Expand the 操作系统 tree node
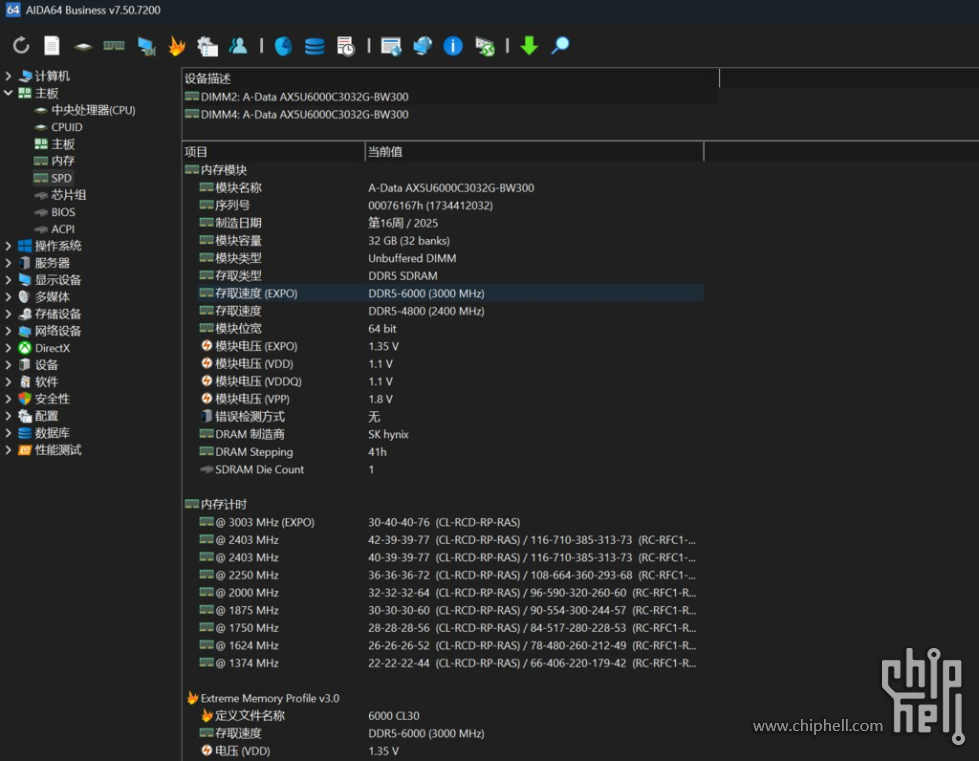 click(8, 246)
